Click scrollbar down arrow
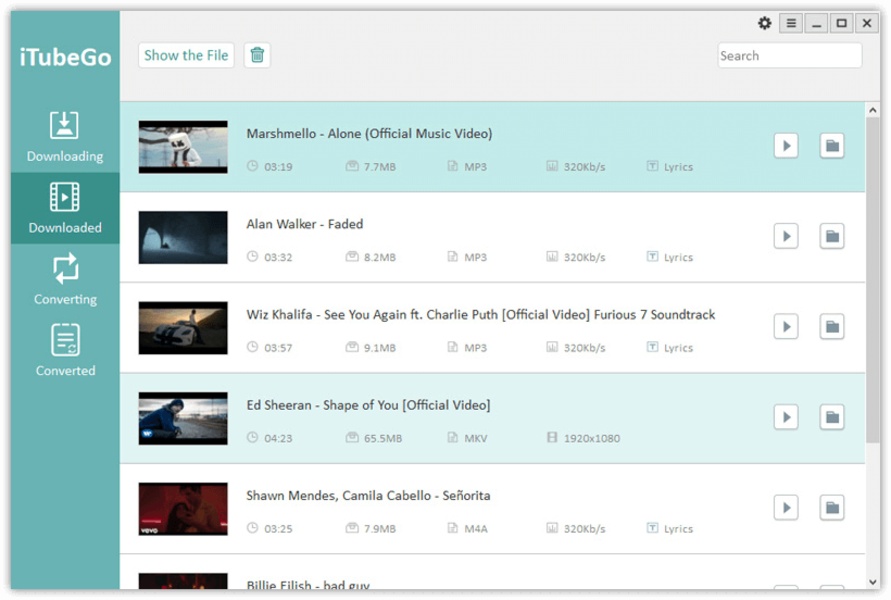The image size is (891, 600). pyautogui.click(x=873, y=582)
